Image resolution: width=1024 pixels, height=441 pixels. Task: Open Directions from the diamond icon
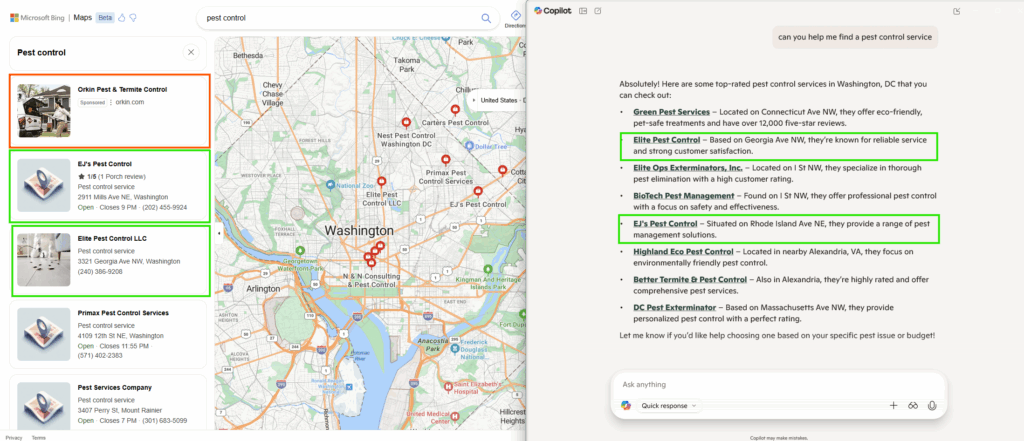click(x=515, y=16)
